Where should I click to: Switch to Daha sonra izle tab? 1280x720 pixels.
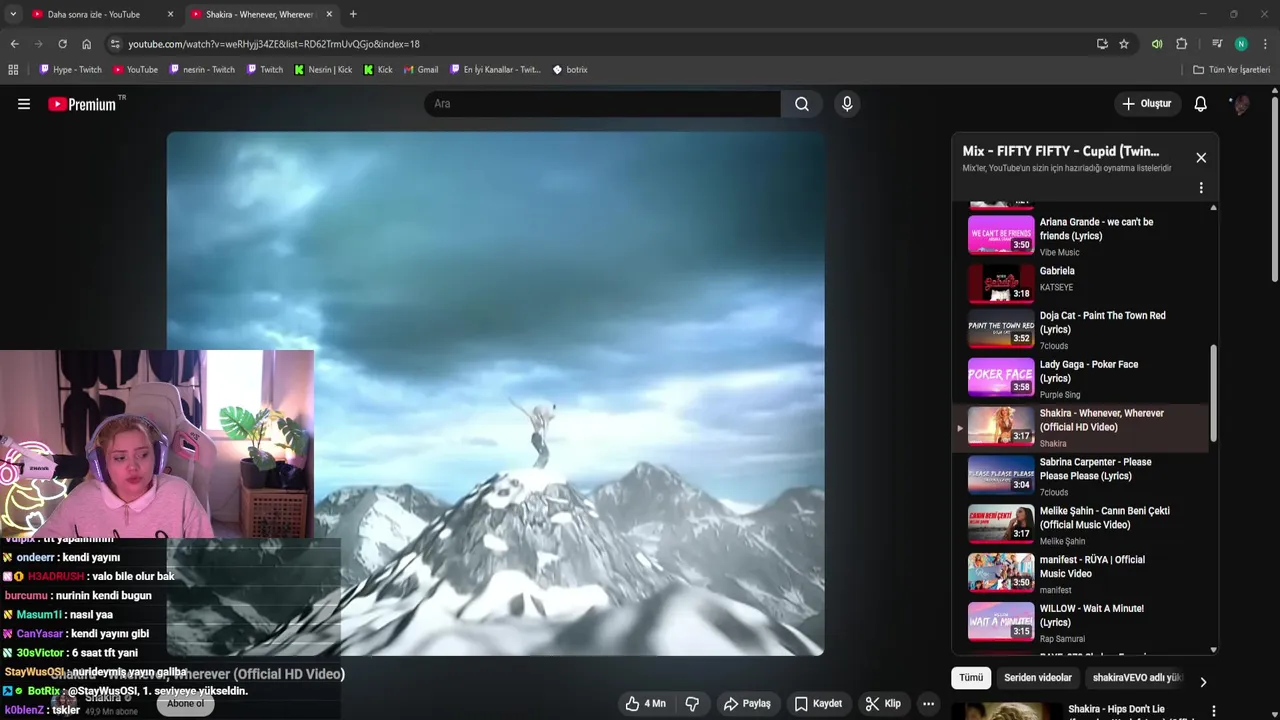tap(94, 14)
